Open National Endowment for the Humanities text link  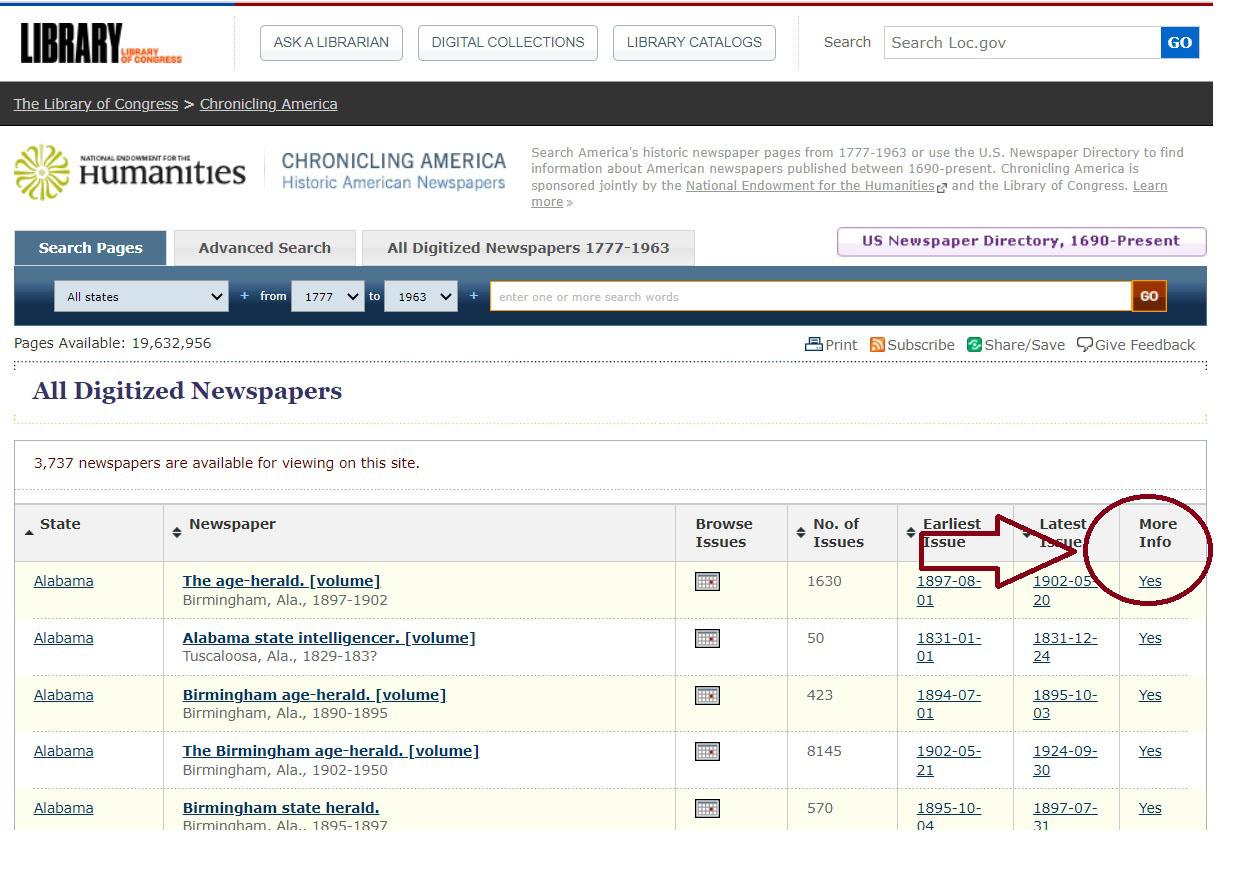click(x=810, y=185)
